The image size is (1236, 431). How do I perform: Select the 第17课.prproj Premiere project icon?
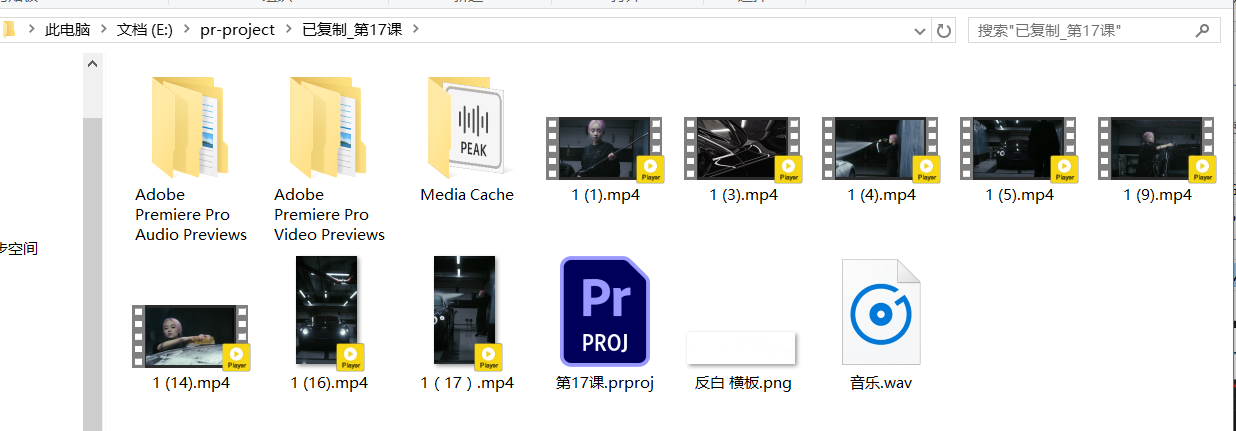point(605,311)
